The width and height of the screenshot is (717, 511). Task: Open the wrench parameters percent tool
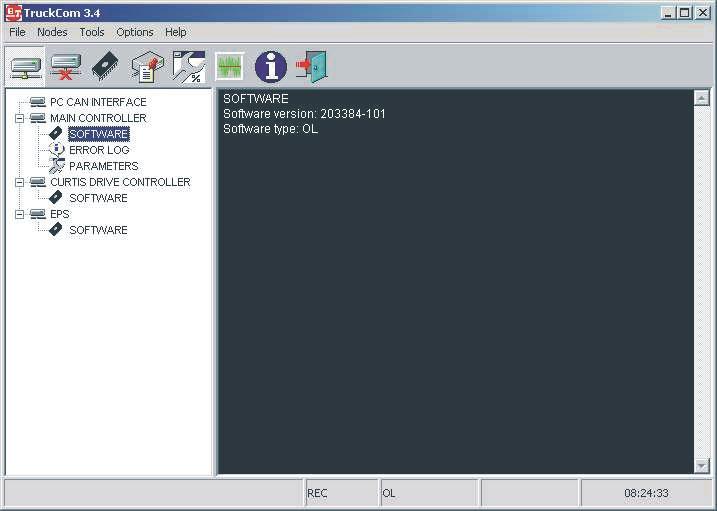click(188, 67)
